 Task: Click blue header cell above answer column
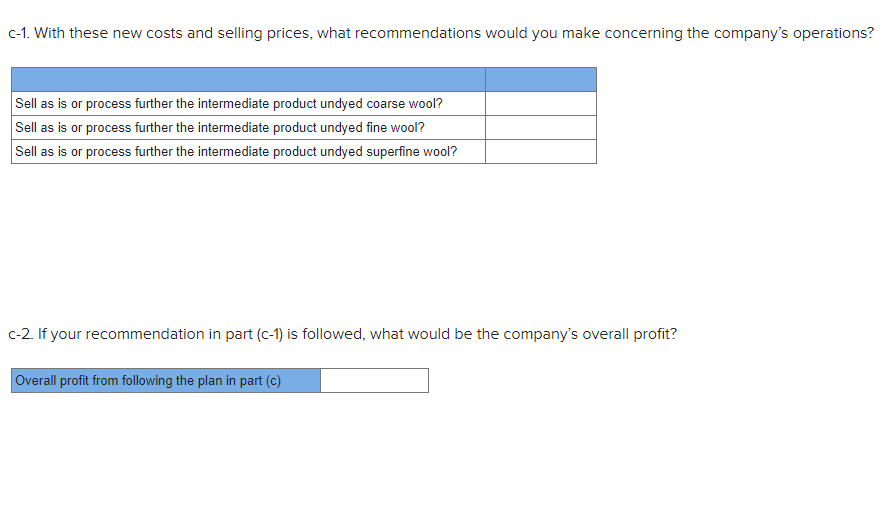(x=541, y=79)
